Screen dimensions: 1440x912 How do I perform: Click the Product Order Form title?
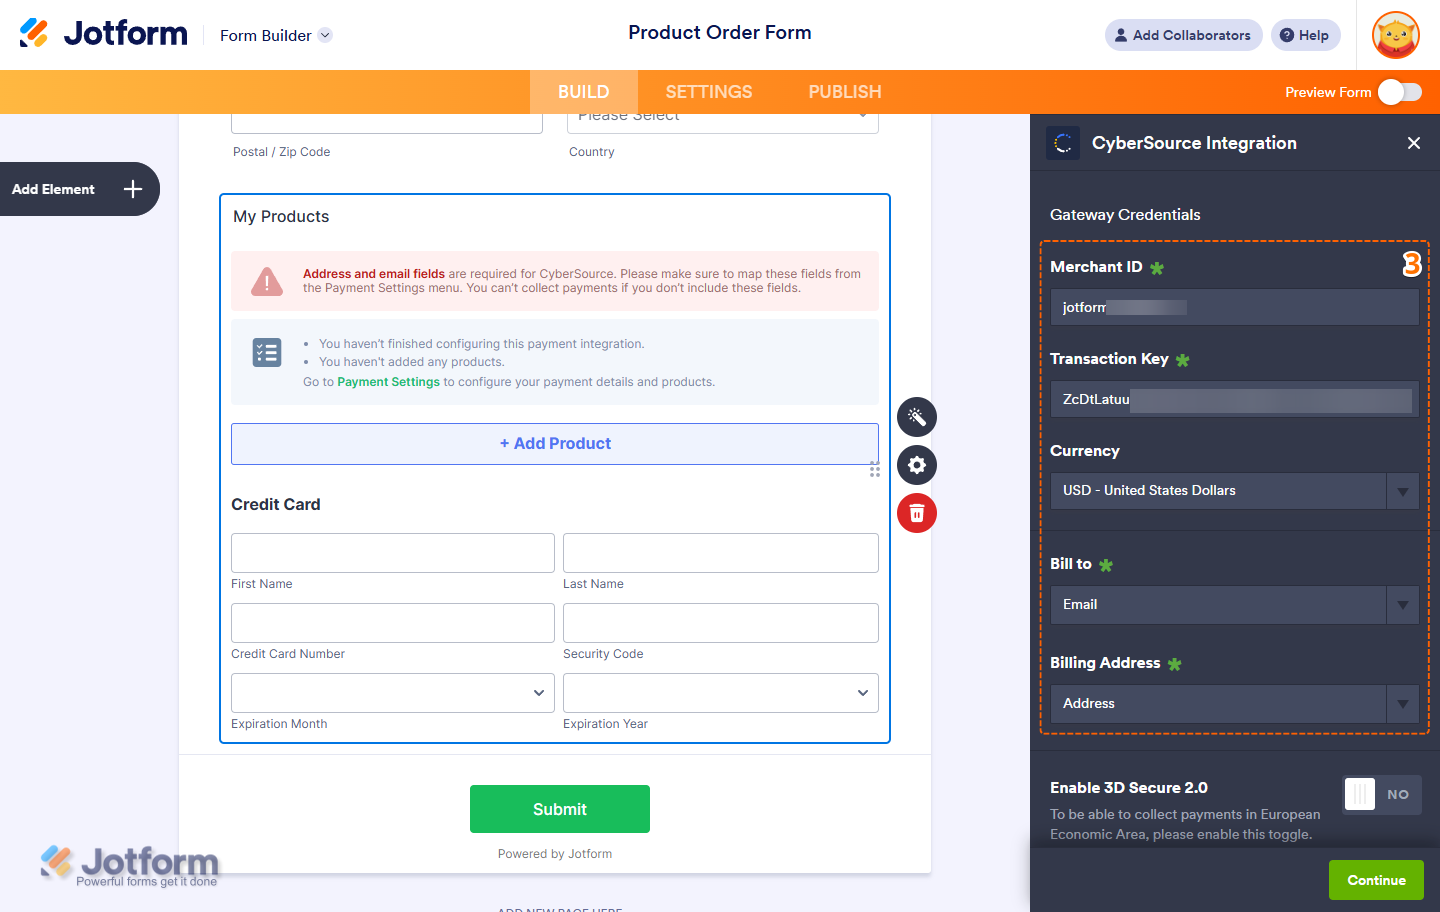point(720,33)
